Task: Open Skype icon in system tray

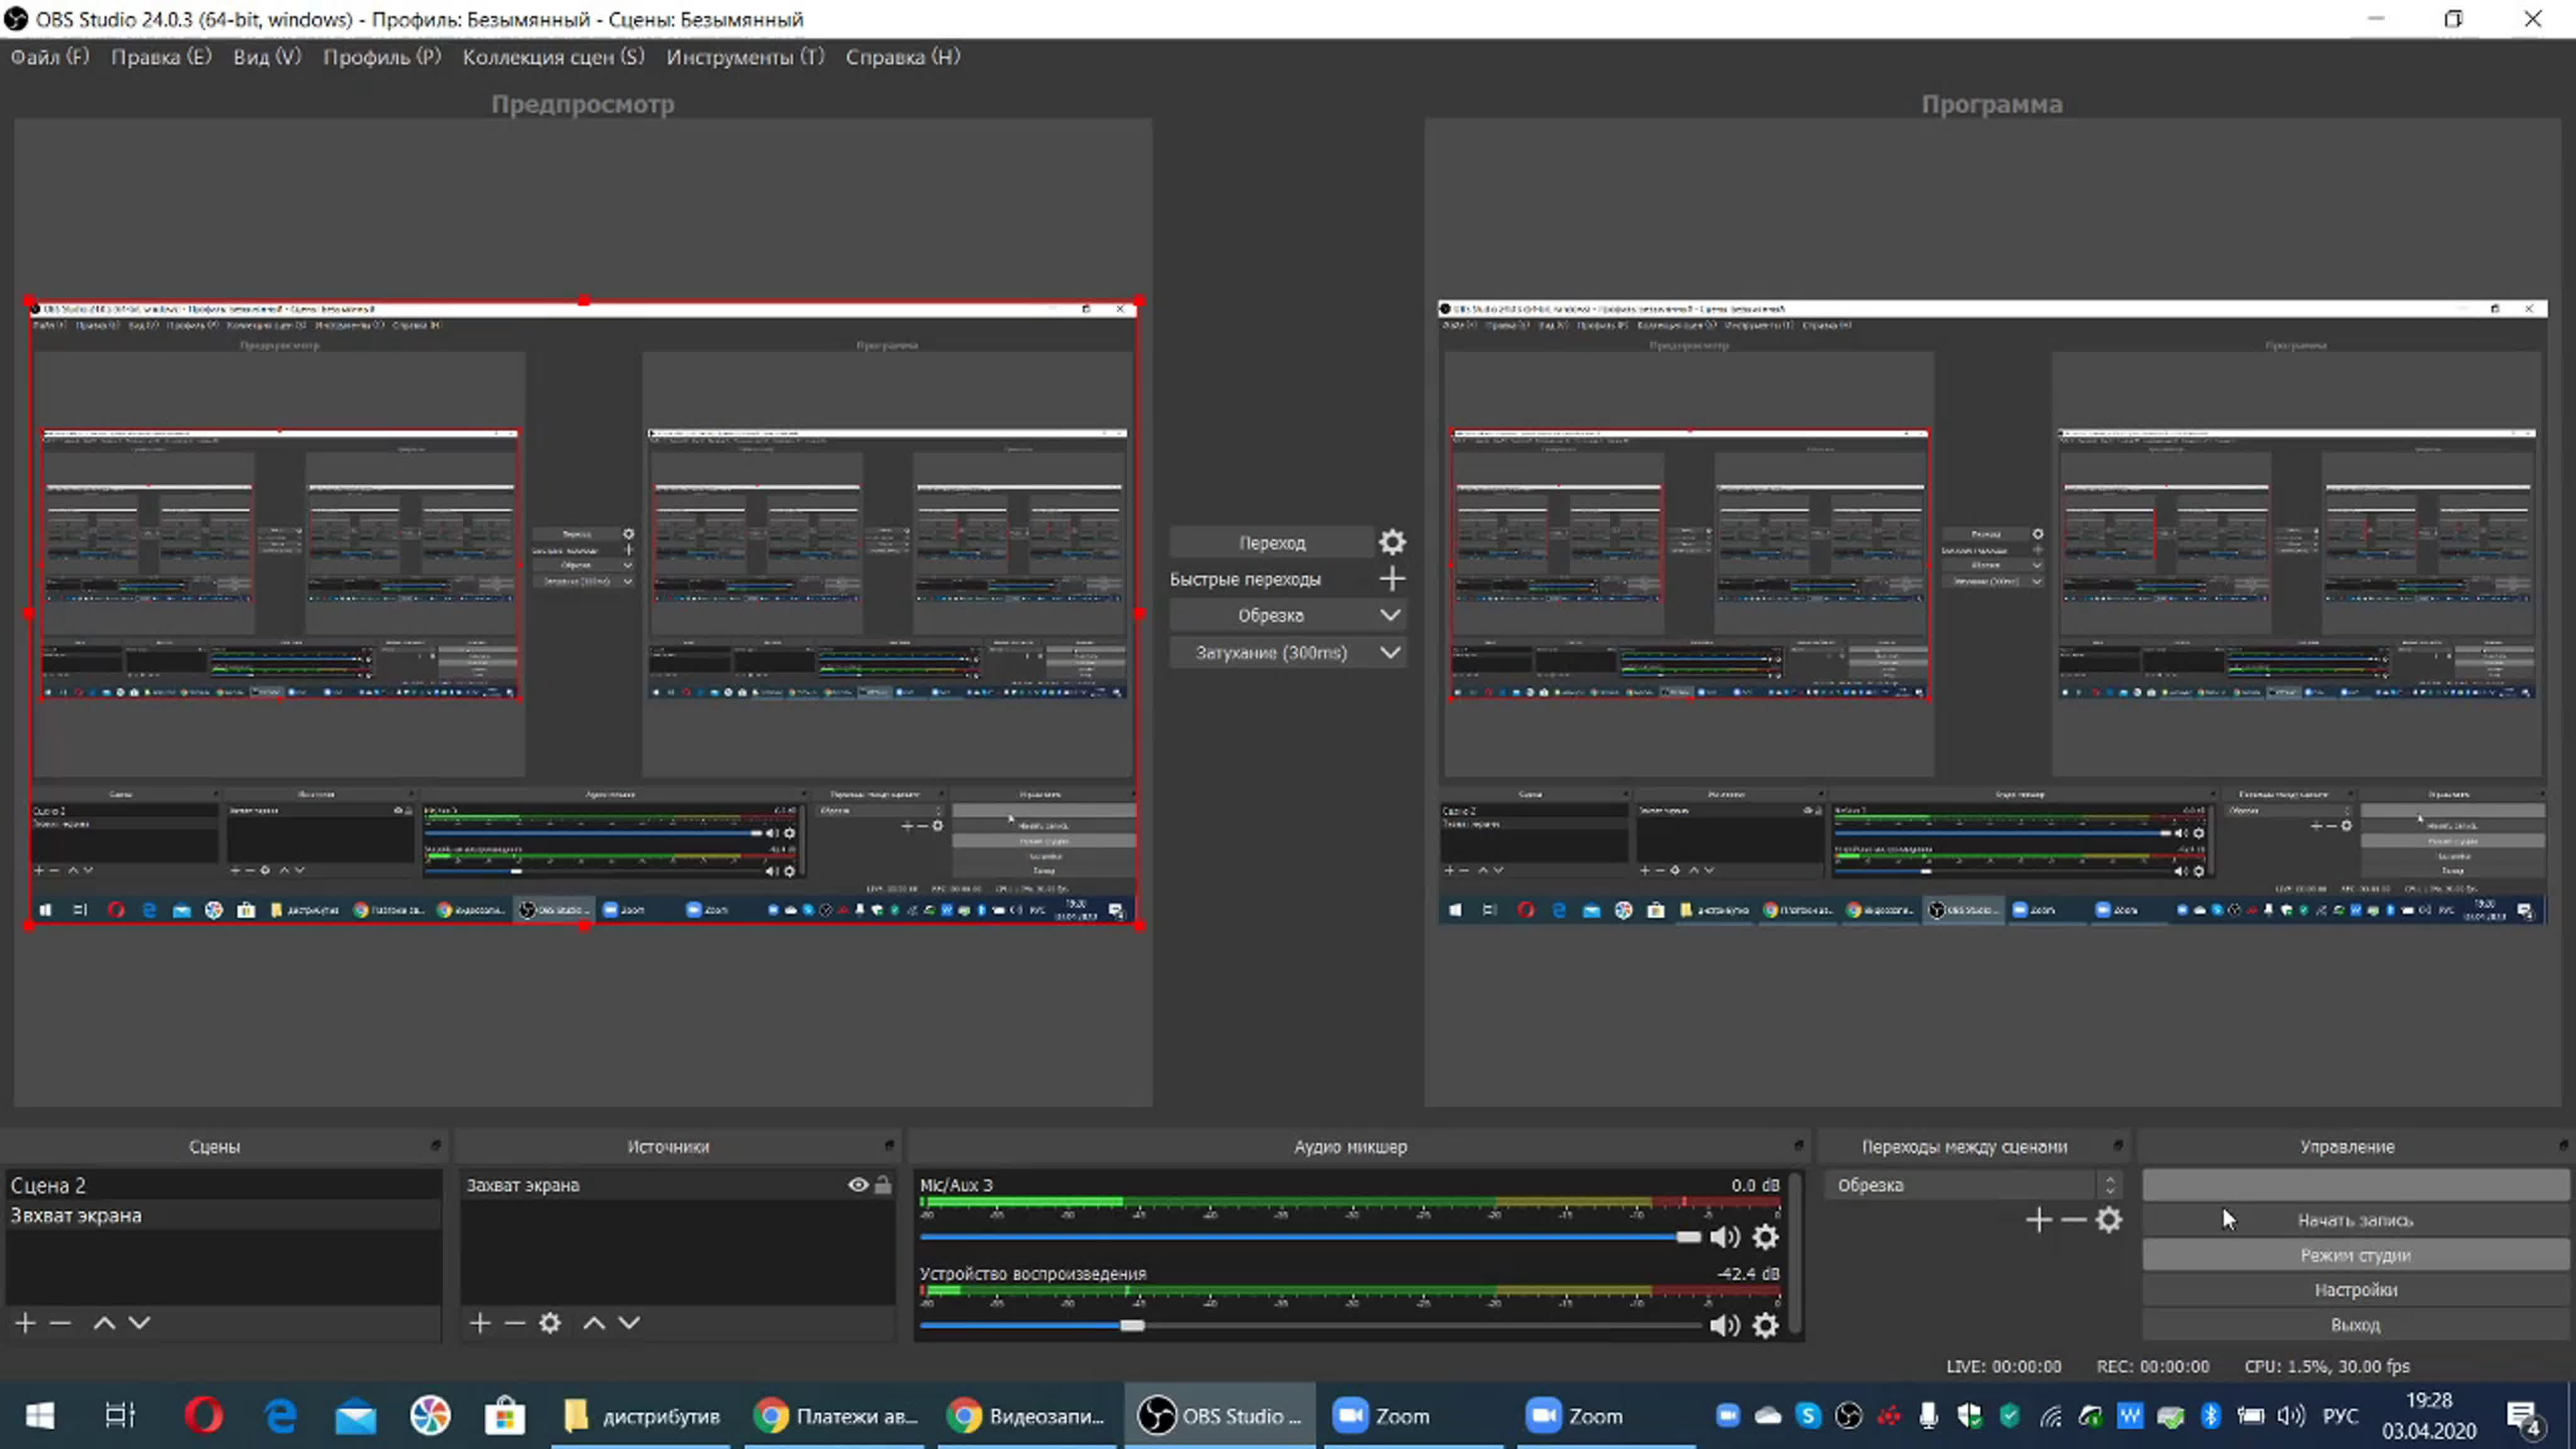Action: click(x=1808, y=1415)
